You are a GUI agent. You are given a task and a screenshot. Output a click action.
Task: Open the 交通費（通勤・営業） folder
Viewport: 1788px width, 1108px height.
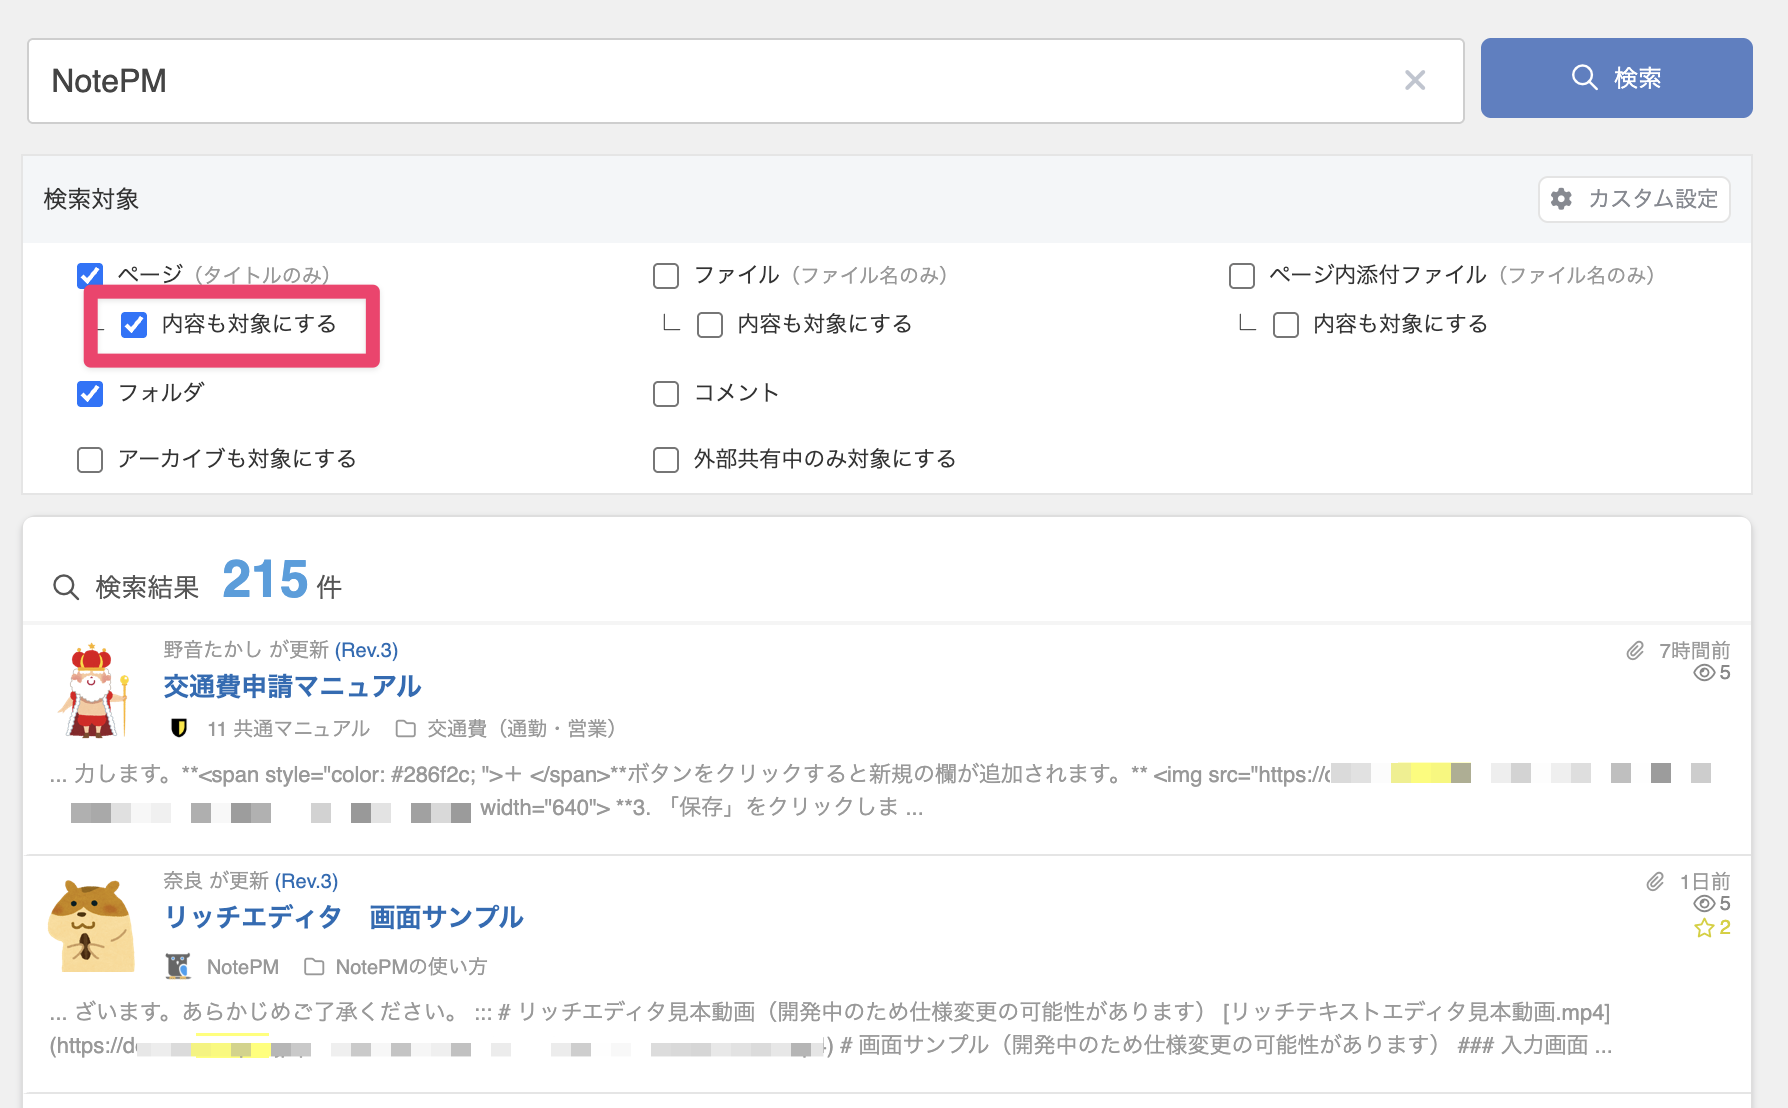coord(521,728)
